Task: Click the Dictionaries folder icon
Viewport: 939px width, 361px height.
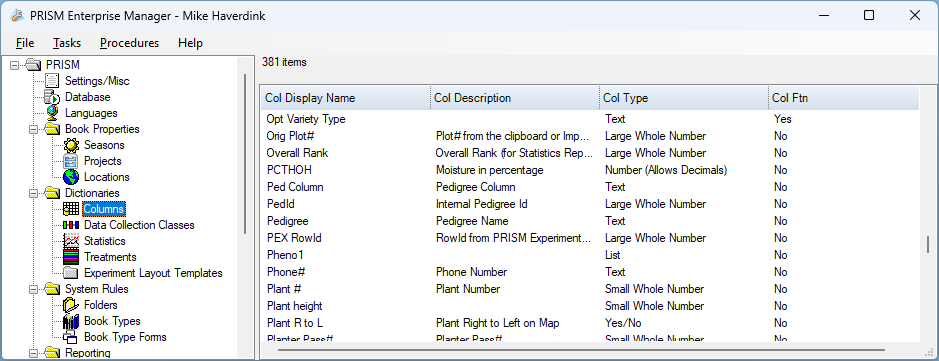Action: point(52,193)
